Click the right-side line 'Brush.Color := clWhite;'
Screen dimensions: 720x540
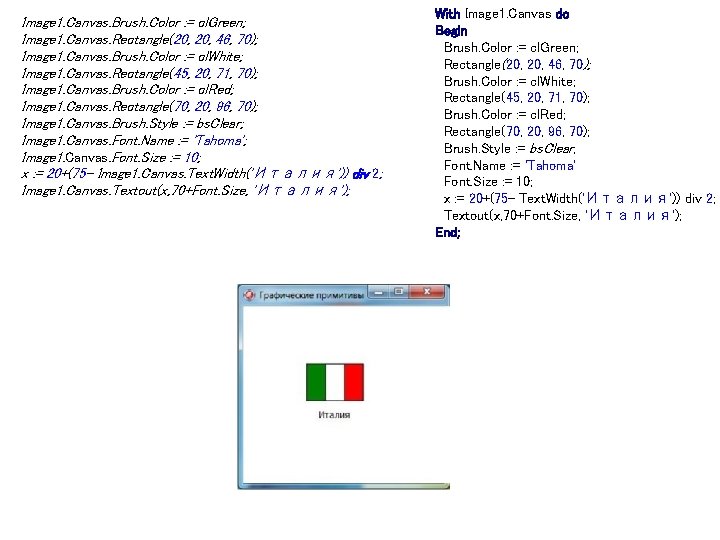(x=510, y=81)
